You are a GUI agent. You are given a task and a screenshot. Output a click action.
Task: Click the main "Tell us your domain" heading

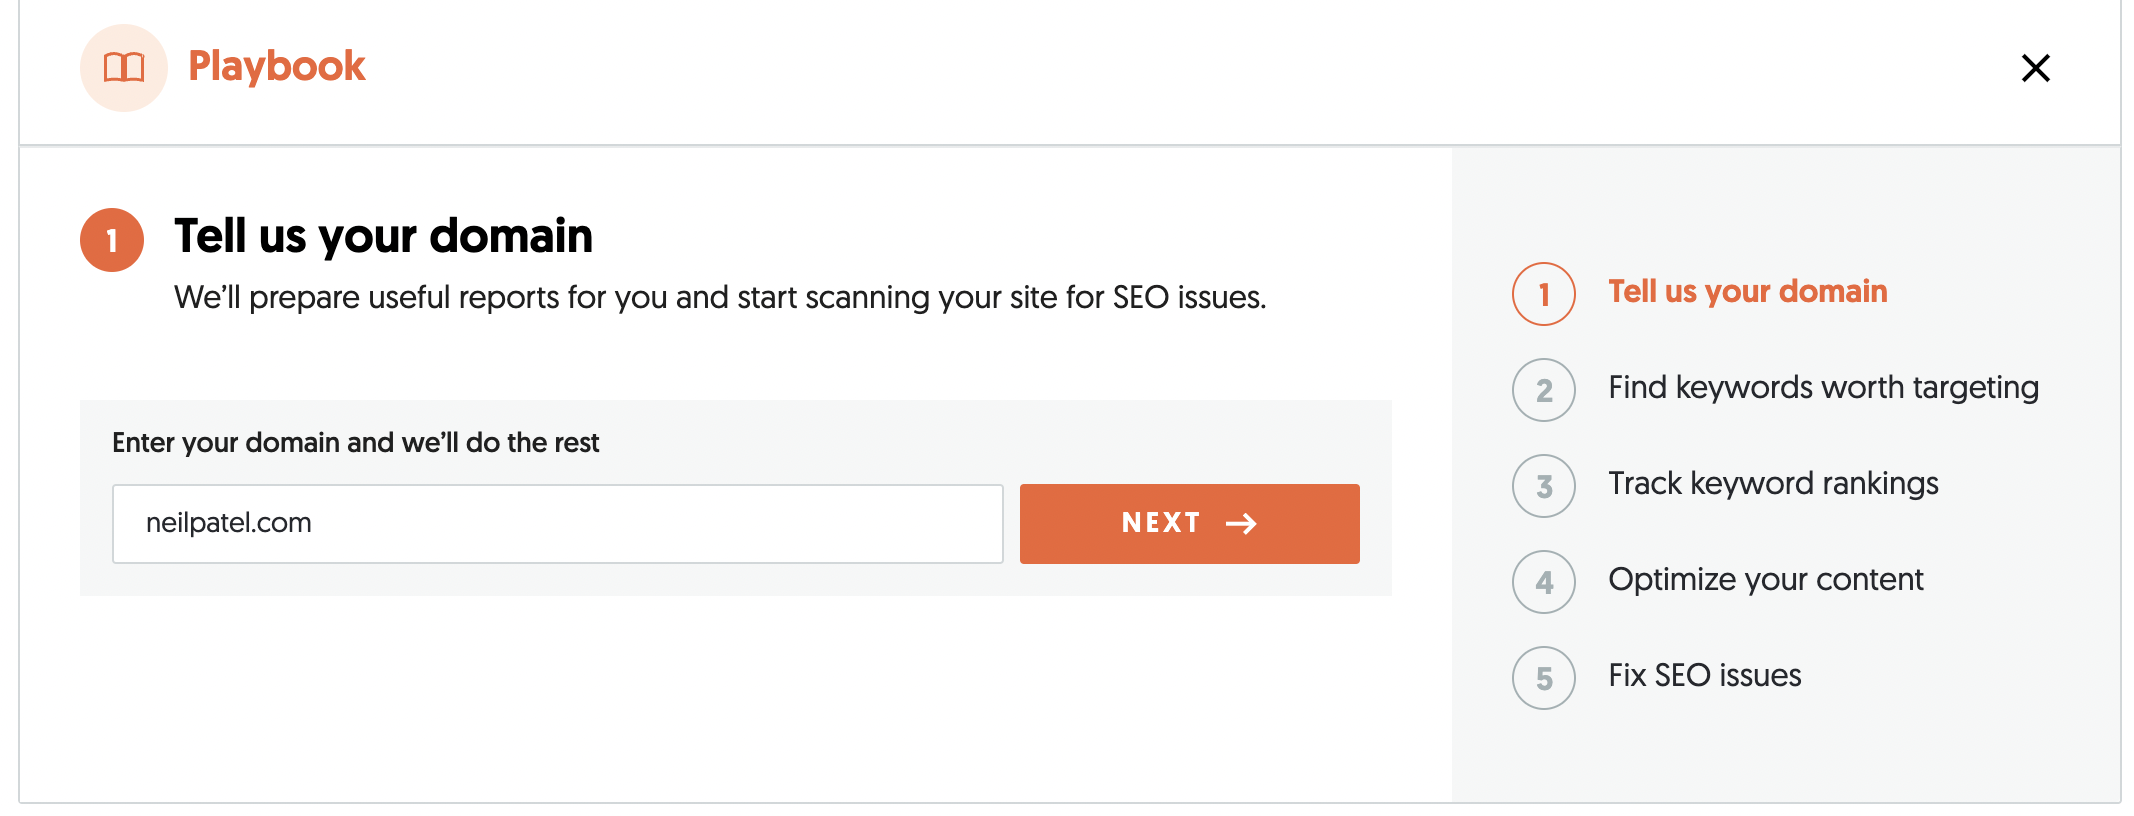click(x=383, y=237)
